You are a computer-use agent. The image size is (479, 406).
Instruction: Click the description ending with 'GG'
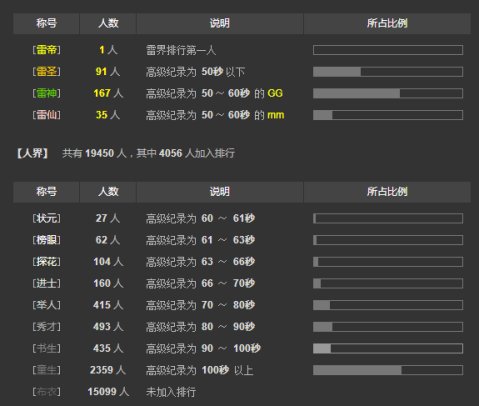coord(214,93)
